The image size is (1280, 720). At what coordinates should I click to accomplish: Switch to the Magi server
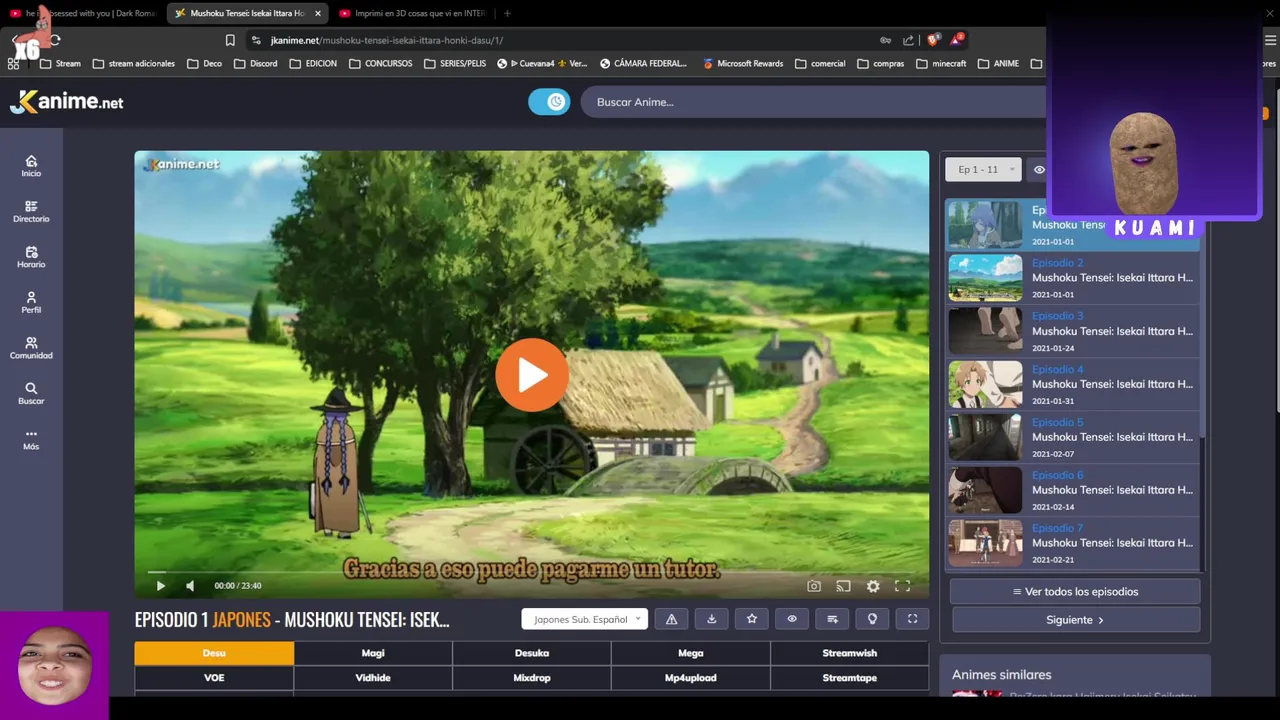[373, 653]
